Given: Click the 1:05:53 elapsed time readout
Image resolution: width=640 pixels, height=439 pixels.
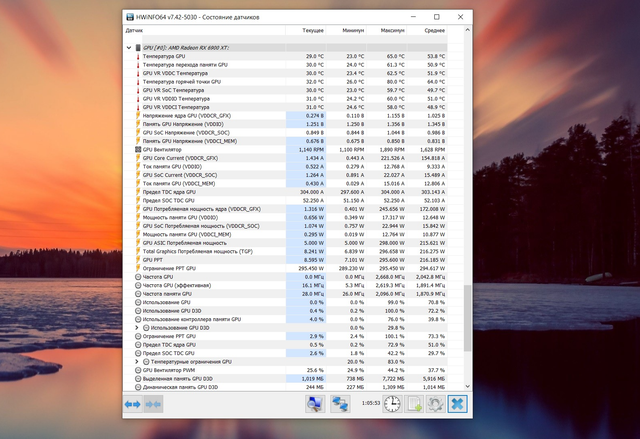Looking at the screenshot, I should [371, 403].
